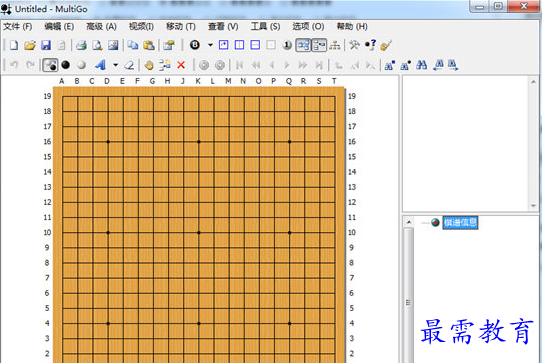Click the comment panel scrollbar up arrow
Image resolution: width=542 pixels, height=363 pixels.
(533, 82)
